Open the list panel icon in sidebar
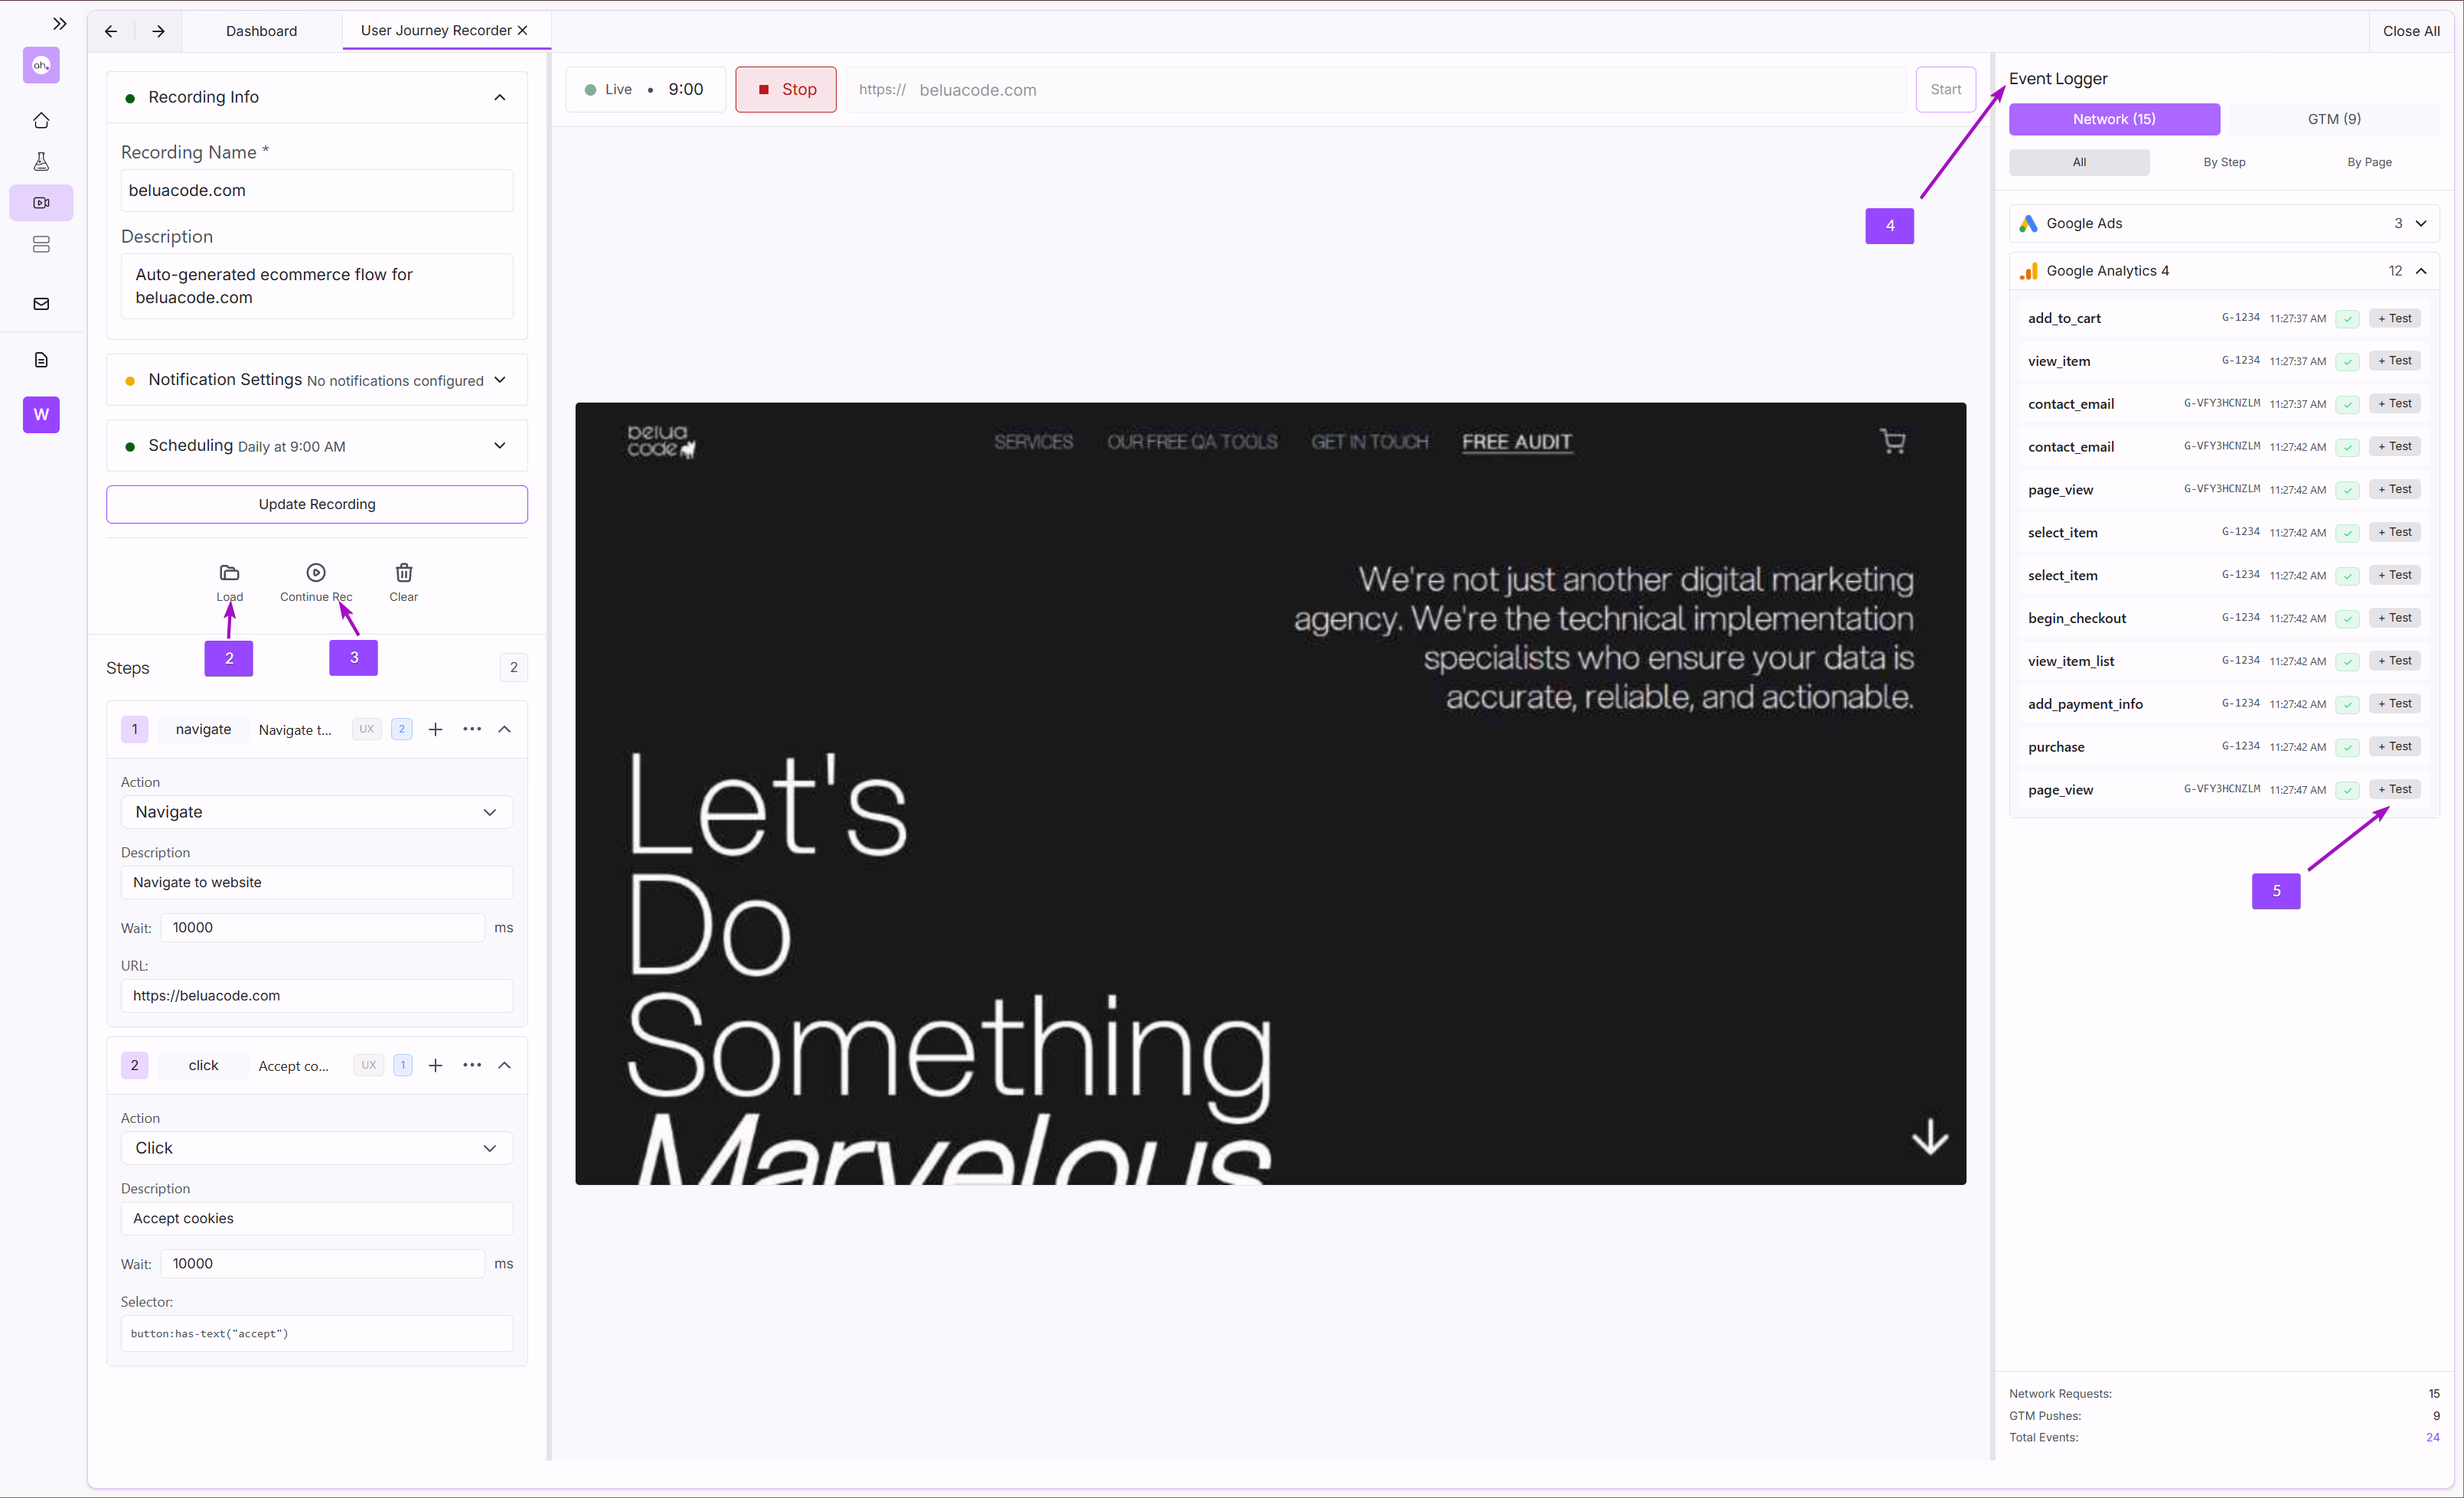Viewport: 2464px width, 1498px height. pyautogui.click(x=41, y=244)
